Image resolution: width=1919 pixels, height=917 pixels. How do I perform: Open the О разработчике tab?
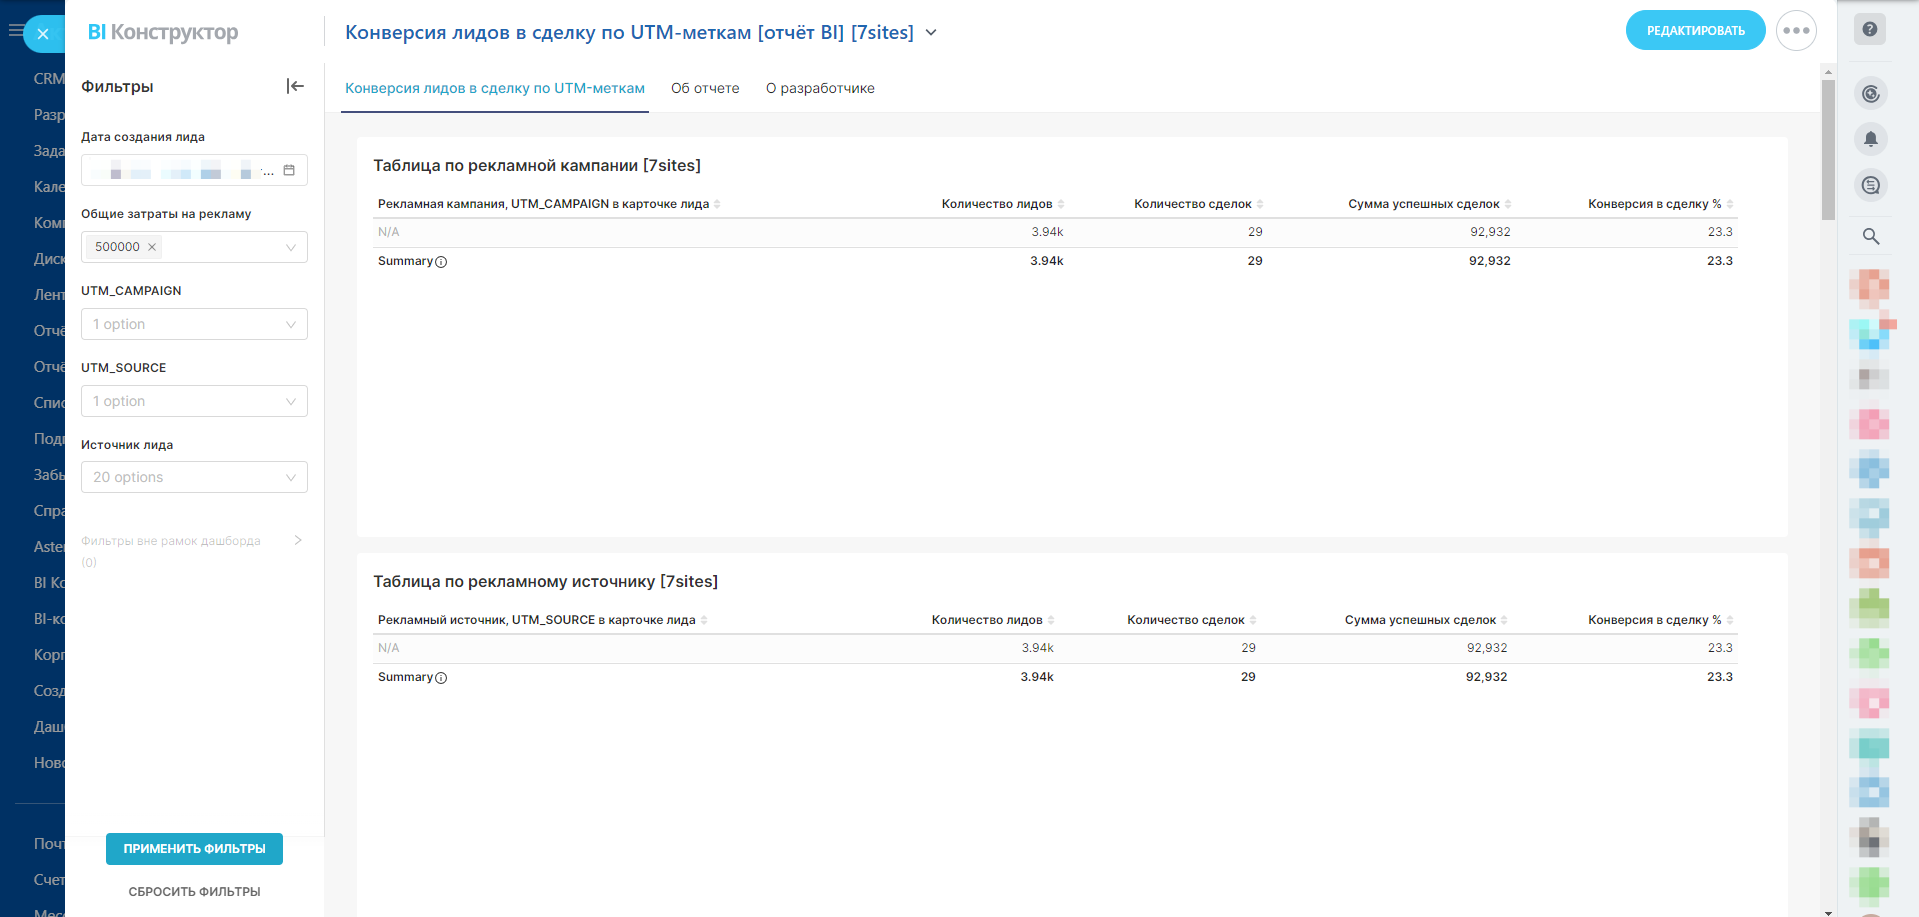[x=820, y=88]
